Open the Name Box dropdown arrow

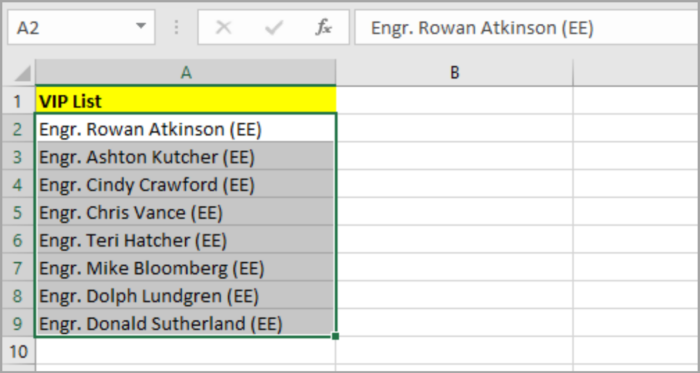(141, 27)
